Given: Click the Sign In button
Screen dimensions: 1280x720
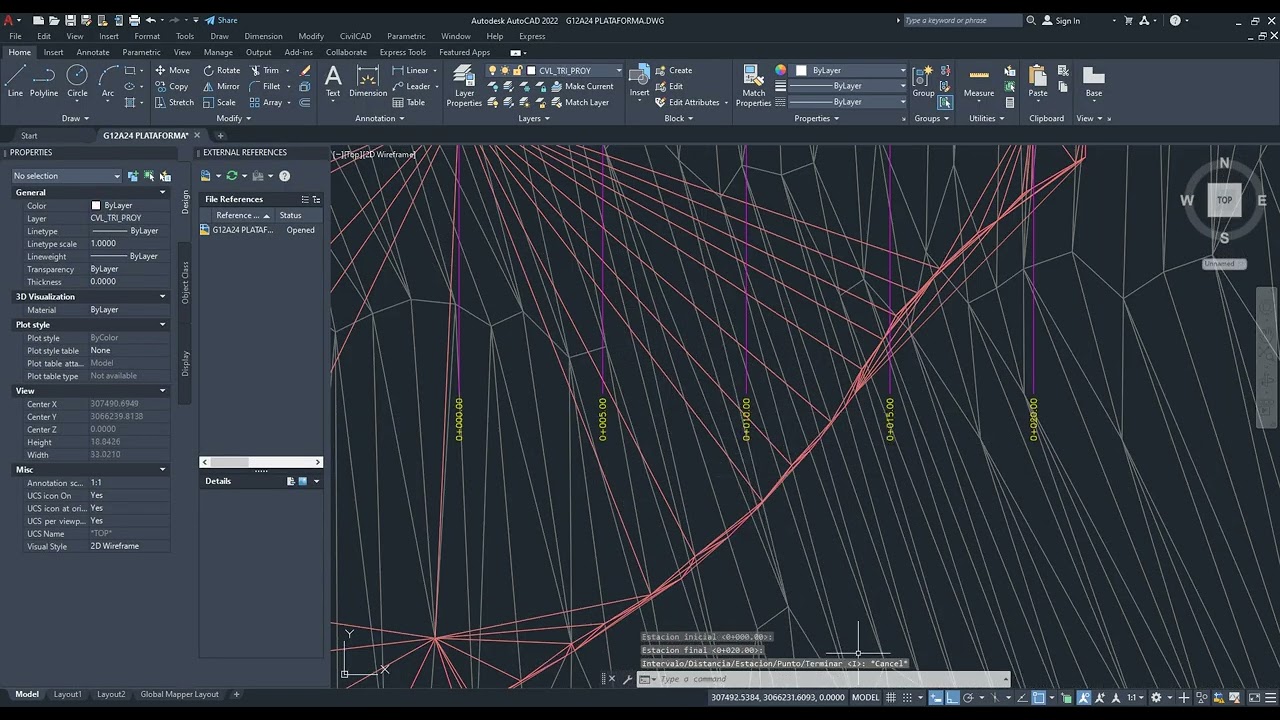Looking at the screenshot, I should click(1061, 20).
